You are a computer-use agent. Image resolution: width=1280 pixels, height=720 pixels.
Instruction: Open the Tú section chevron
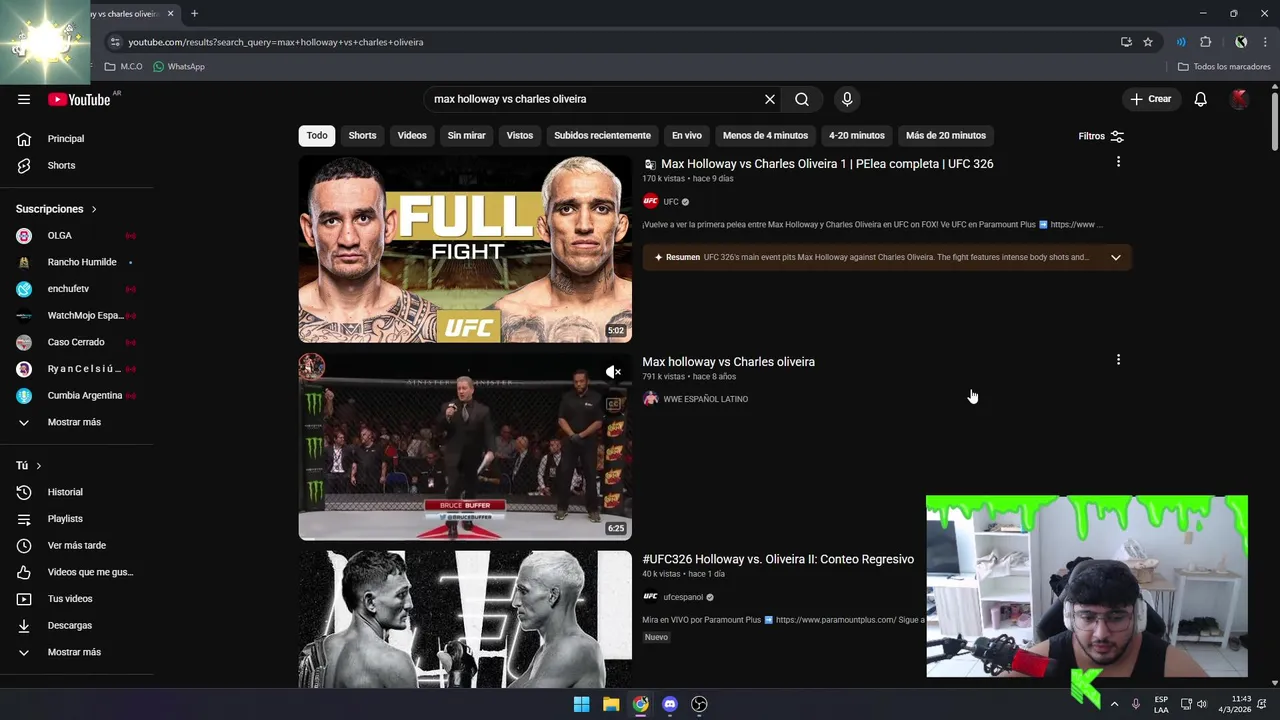(x=39, y=466)
